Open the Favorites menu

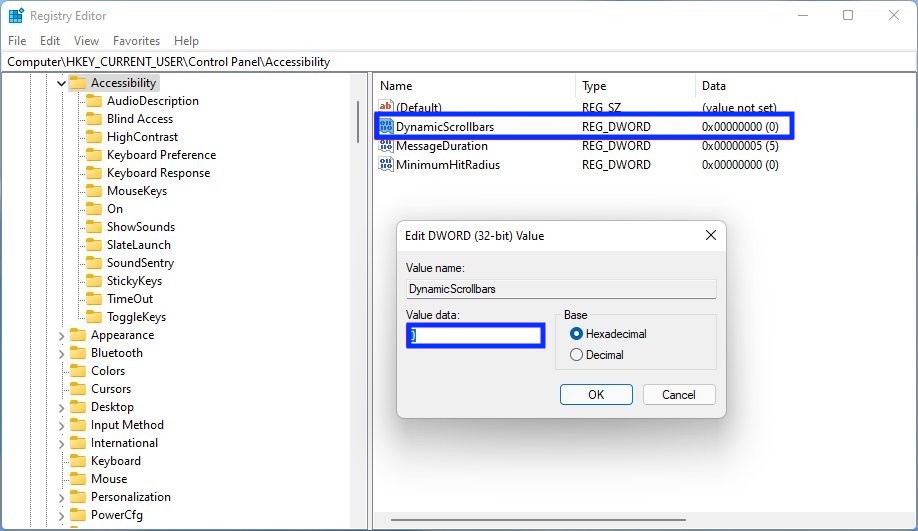(x=136, y=41)
